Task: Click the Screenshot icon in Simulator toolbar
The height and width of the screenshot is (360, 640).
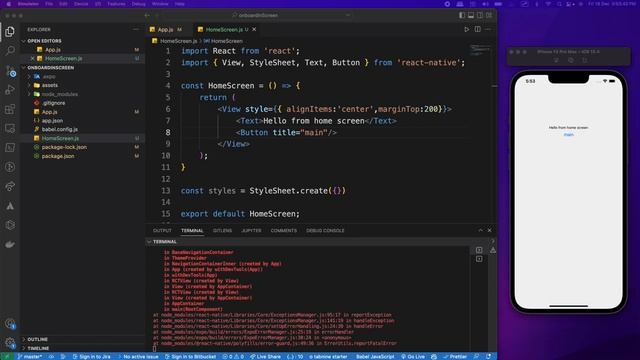Action: (x=571, y=60)
